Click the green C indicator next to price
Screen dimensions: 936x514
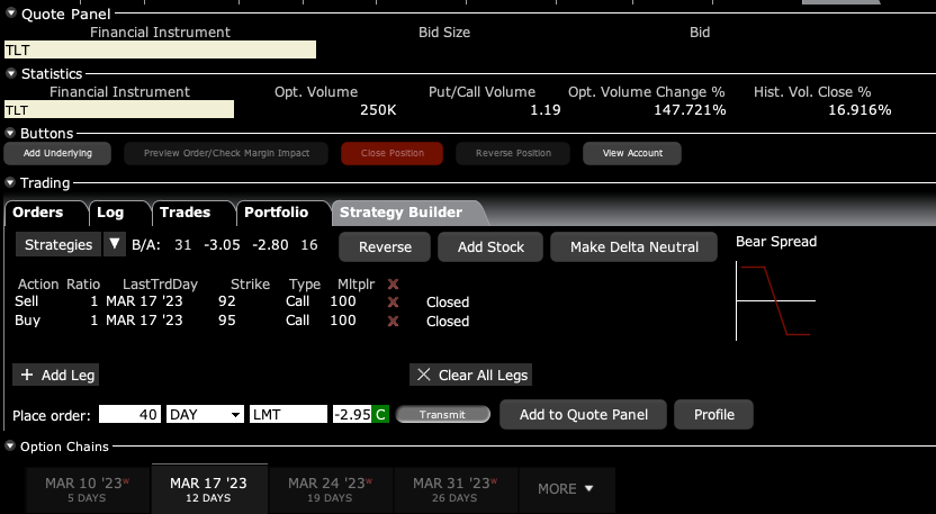[380, 414]
